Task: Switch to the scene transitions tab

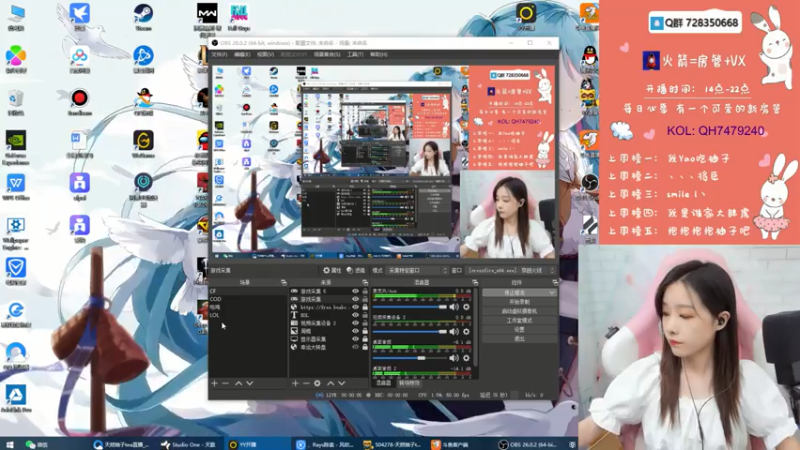Action: click(x=409, y=383)
